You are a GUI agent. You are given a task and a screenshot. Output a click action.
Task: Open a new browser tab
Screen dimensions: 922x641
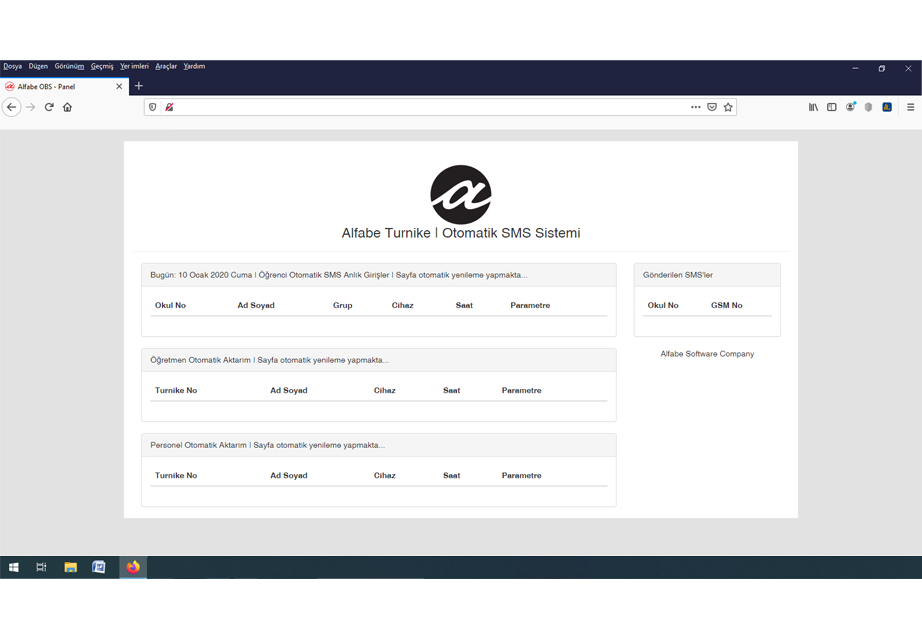pyautogui.click(x=139, y=86)
